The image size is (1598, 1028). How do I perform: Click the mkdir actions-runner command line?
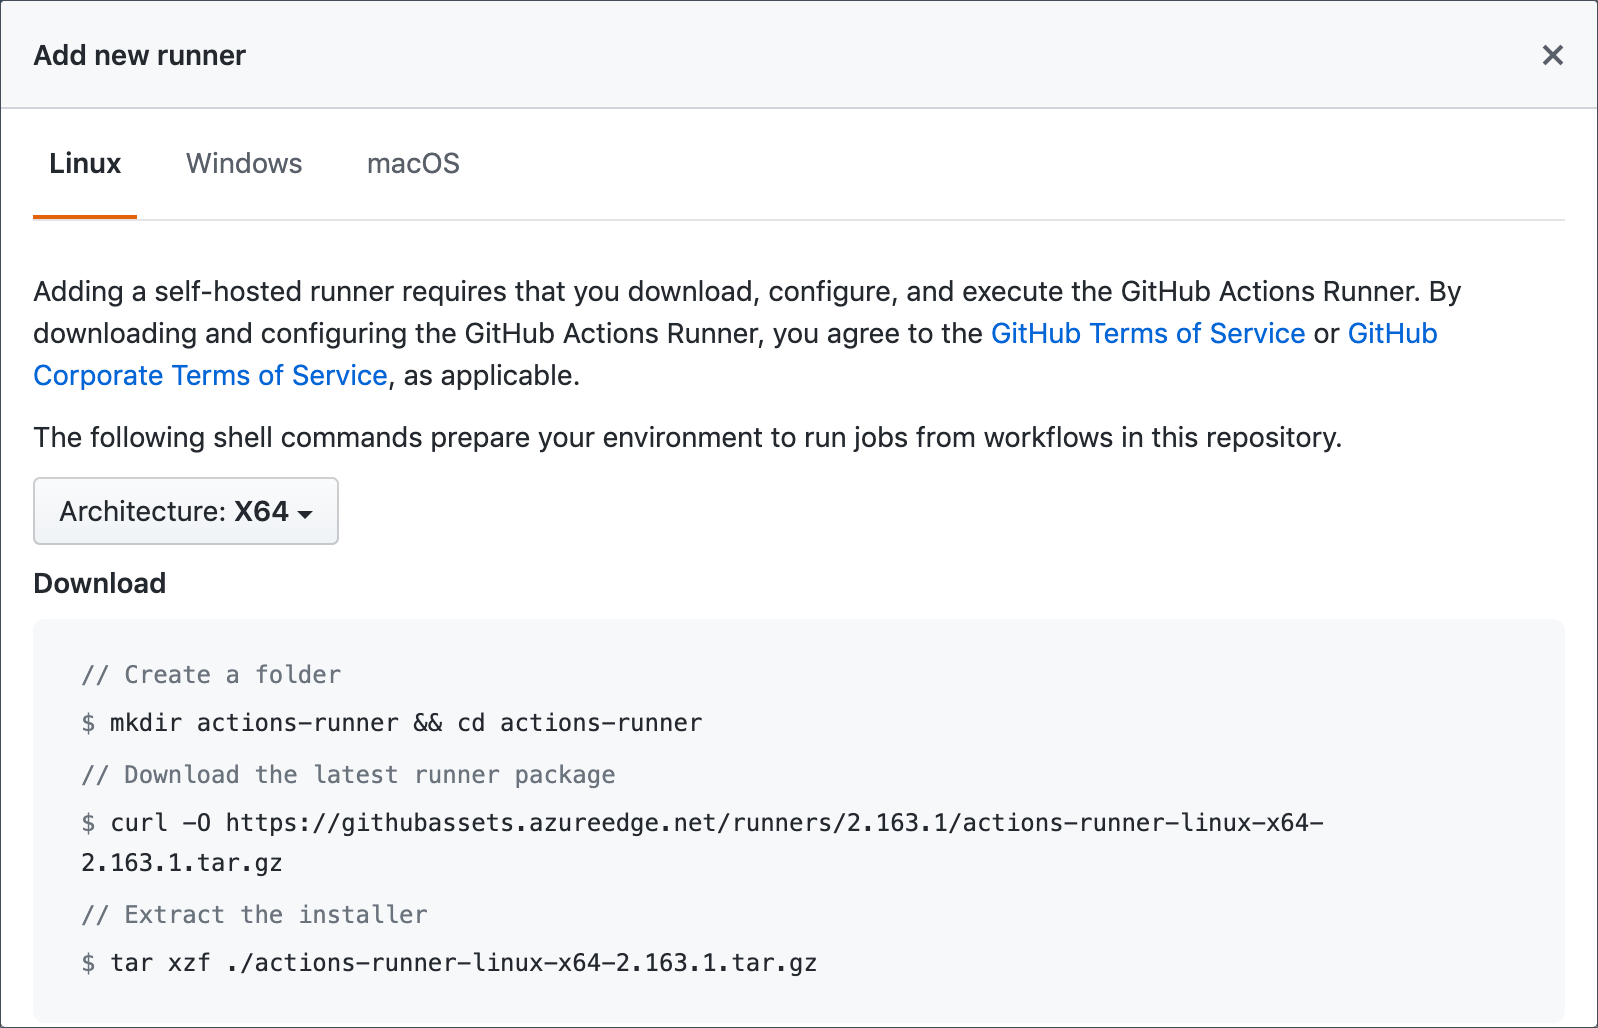392,723
